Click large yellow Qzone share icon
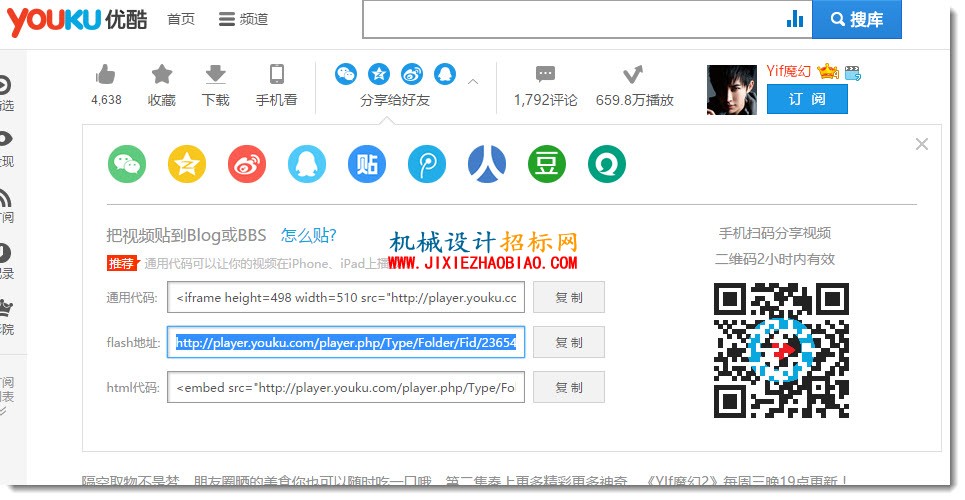The height and width of the screenshot is (500, 965). click(187, 164)
